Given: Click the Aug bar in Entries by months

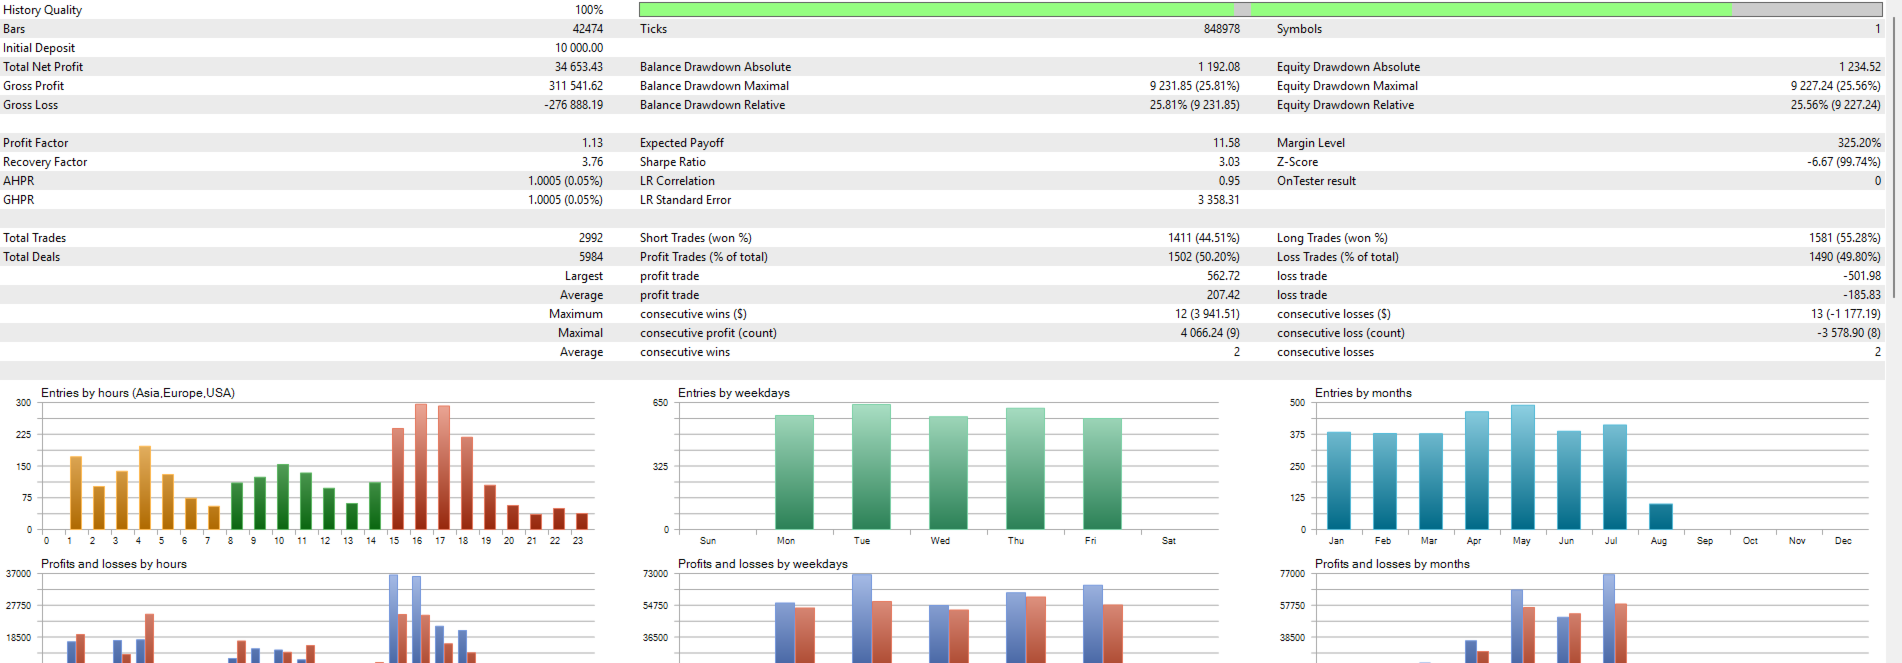Looking at the screenshot, I should coord(1661,516).
